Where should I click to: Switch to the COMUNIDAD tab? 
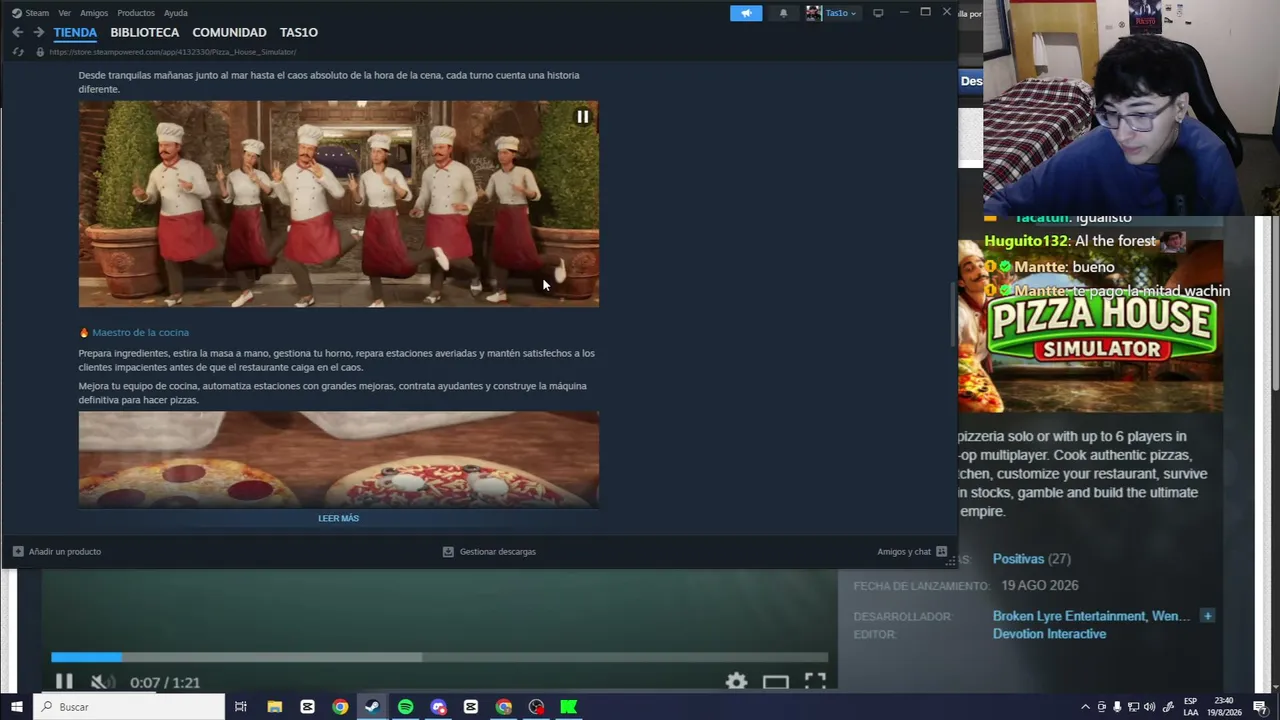229,32
